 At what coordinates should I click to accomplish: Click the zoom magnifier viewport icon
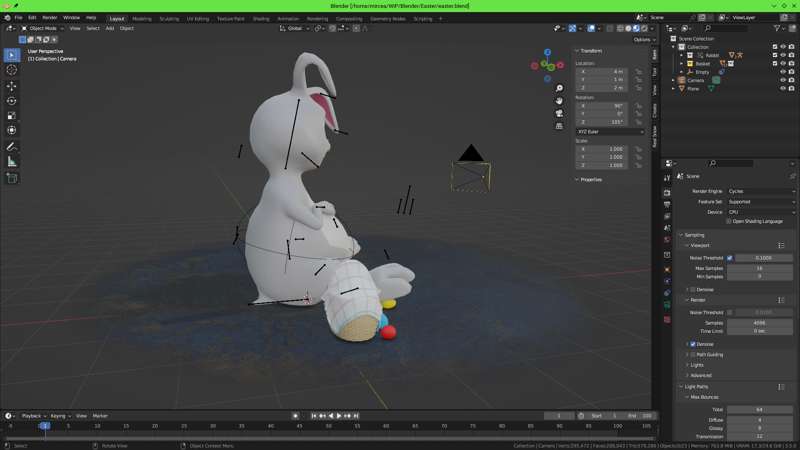click(x=559, y=88)
